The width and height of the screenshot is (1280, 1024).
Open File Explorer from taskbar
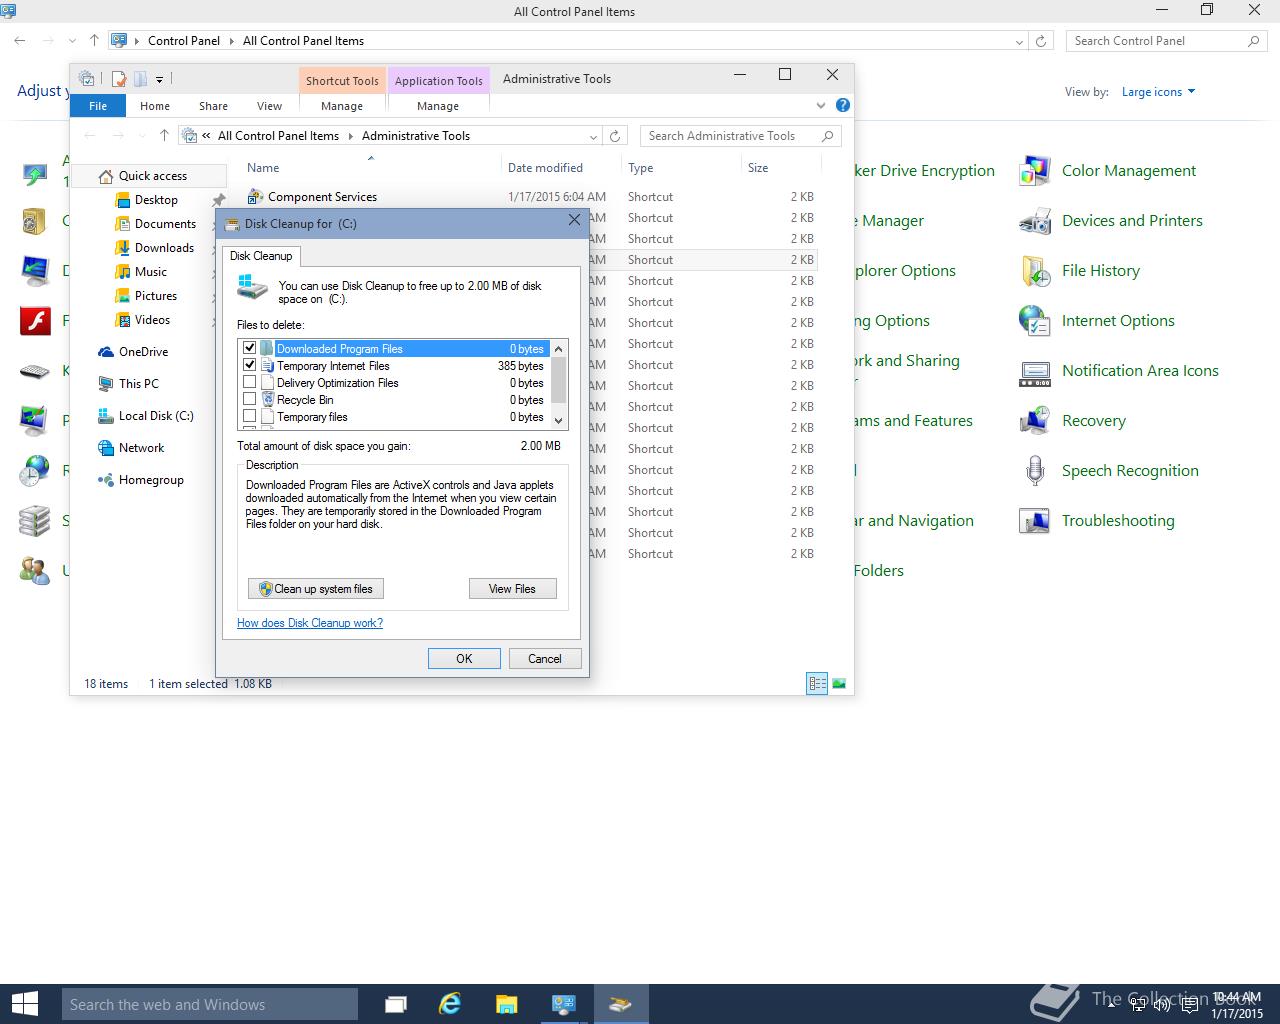(506, 1004)
